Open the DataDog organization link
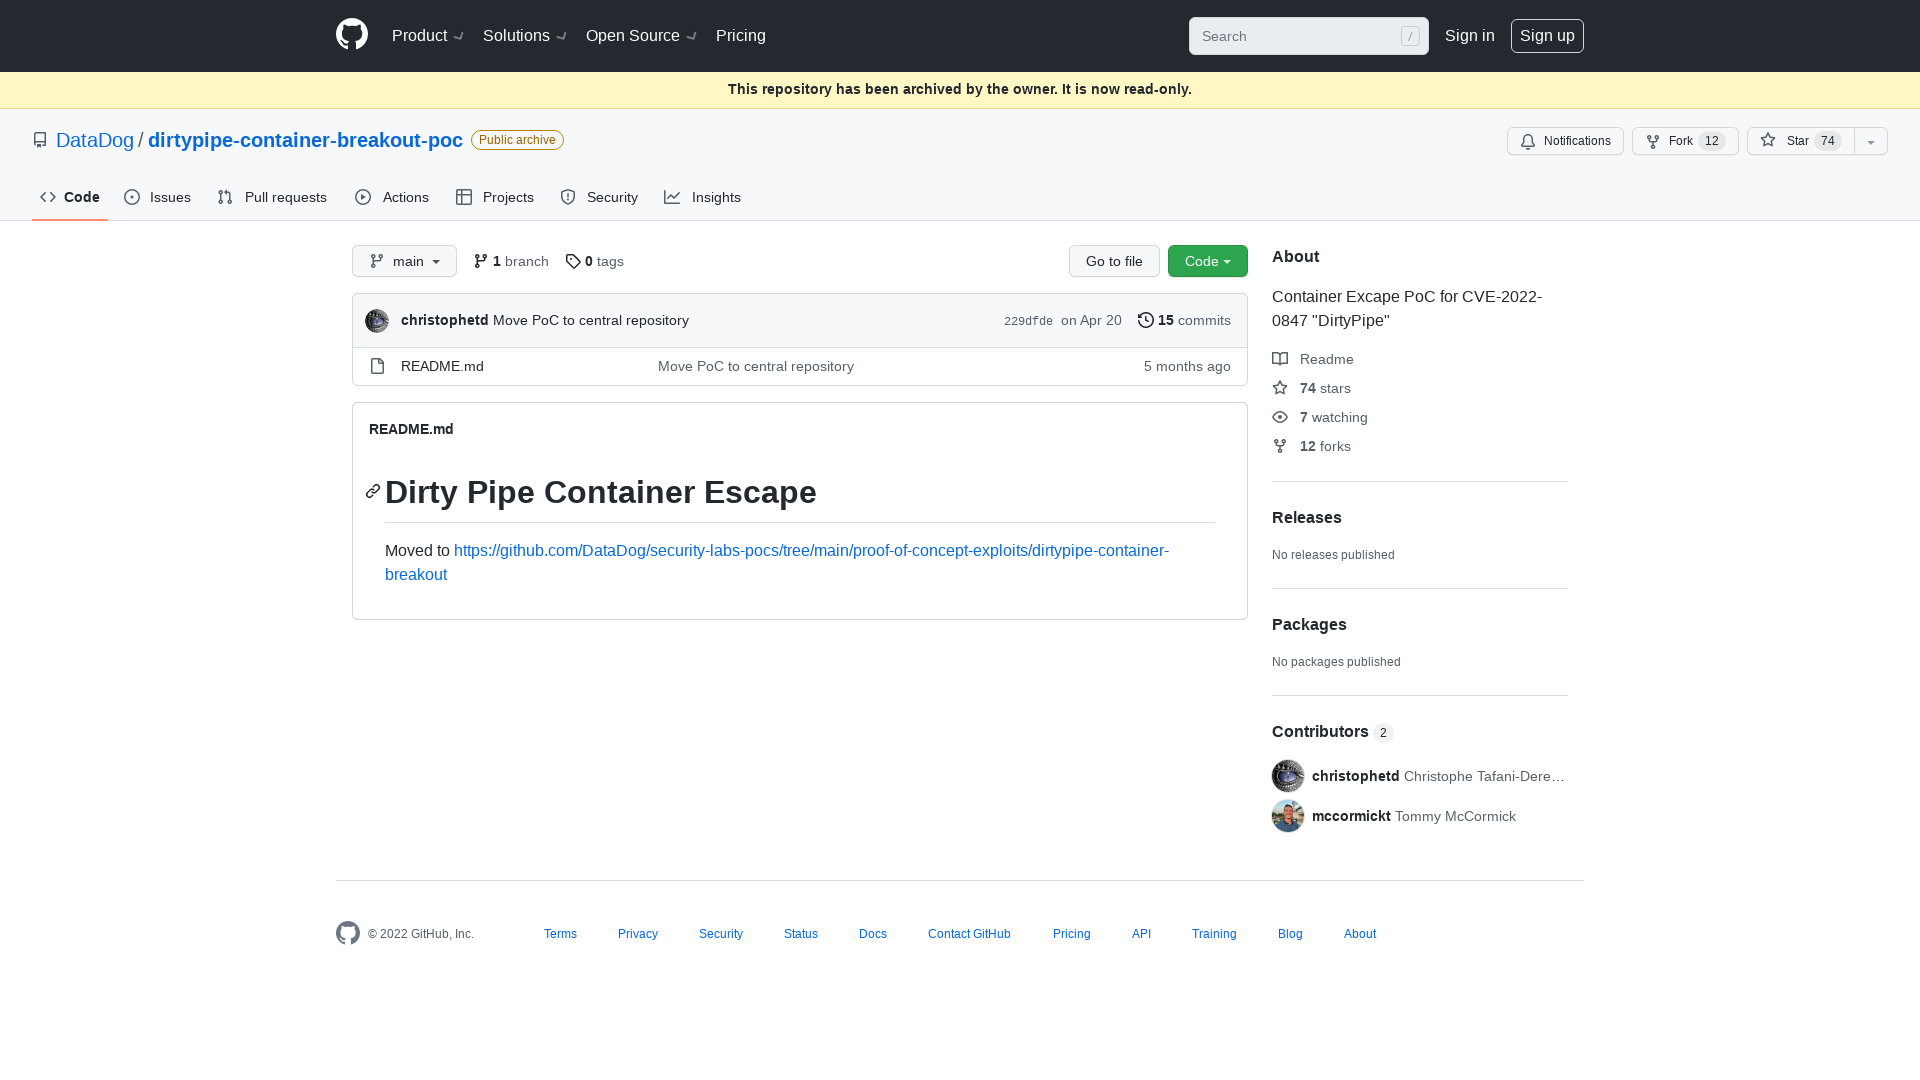 pyautogui.click(x=95, y=140)
